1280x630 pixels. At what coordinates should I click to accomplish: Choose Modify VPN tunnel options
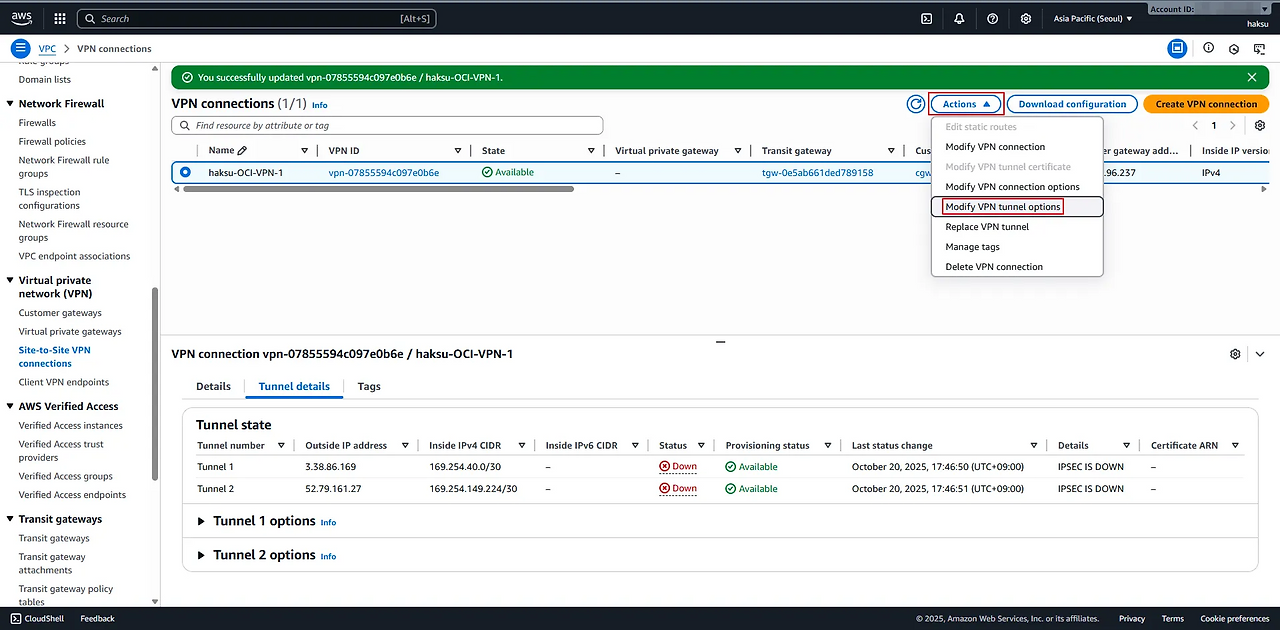click(x=1003, y=207)
